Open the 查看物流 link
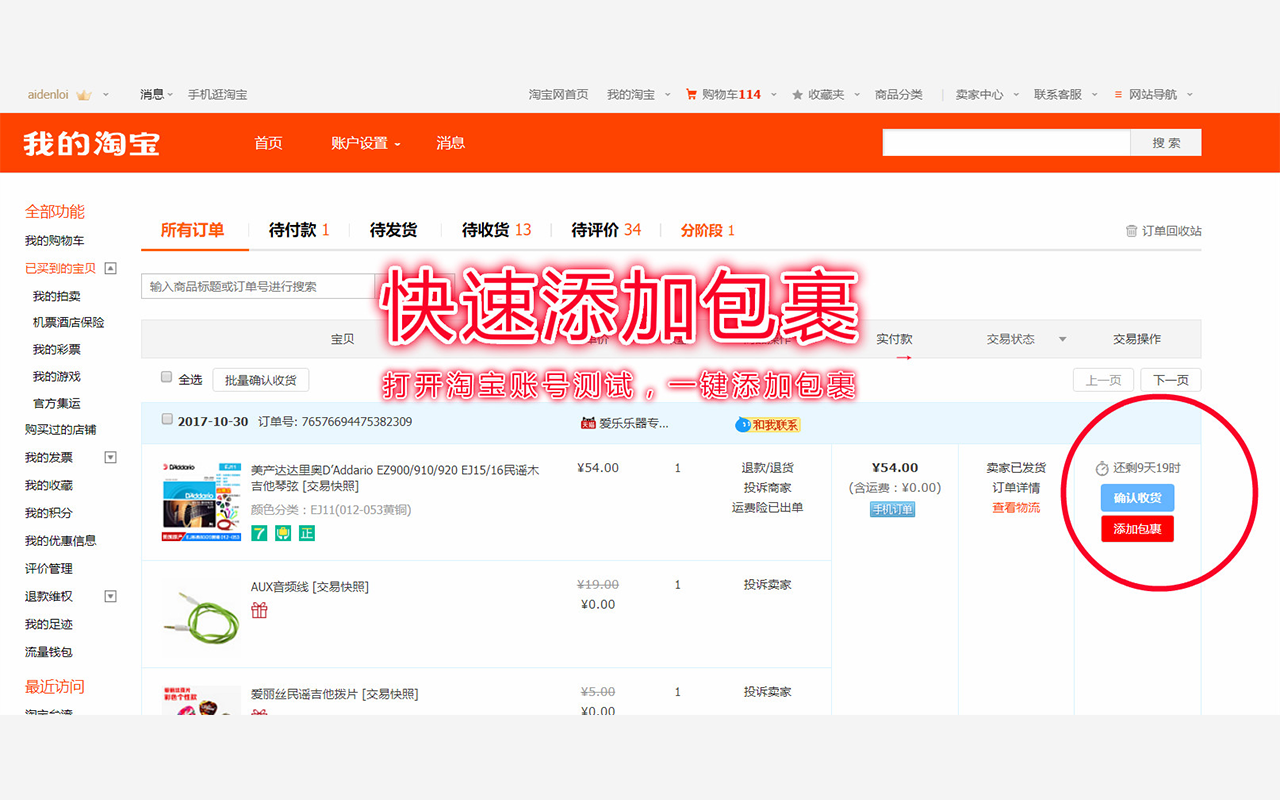Image resolution: width=1280 pixels, height=800 pixels. click(x=1016, y=508)
